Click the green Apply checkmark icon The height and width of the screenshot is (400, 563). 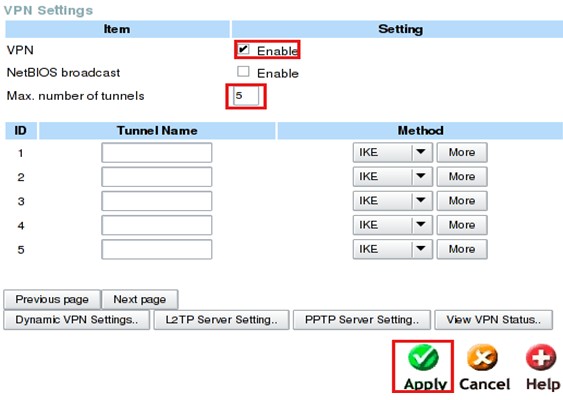[423, 358]
